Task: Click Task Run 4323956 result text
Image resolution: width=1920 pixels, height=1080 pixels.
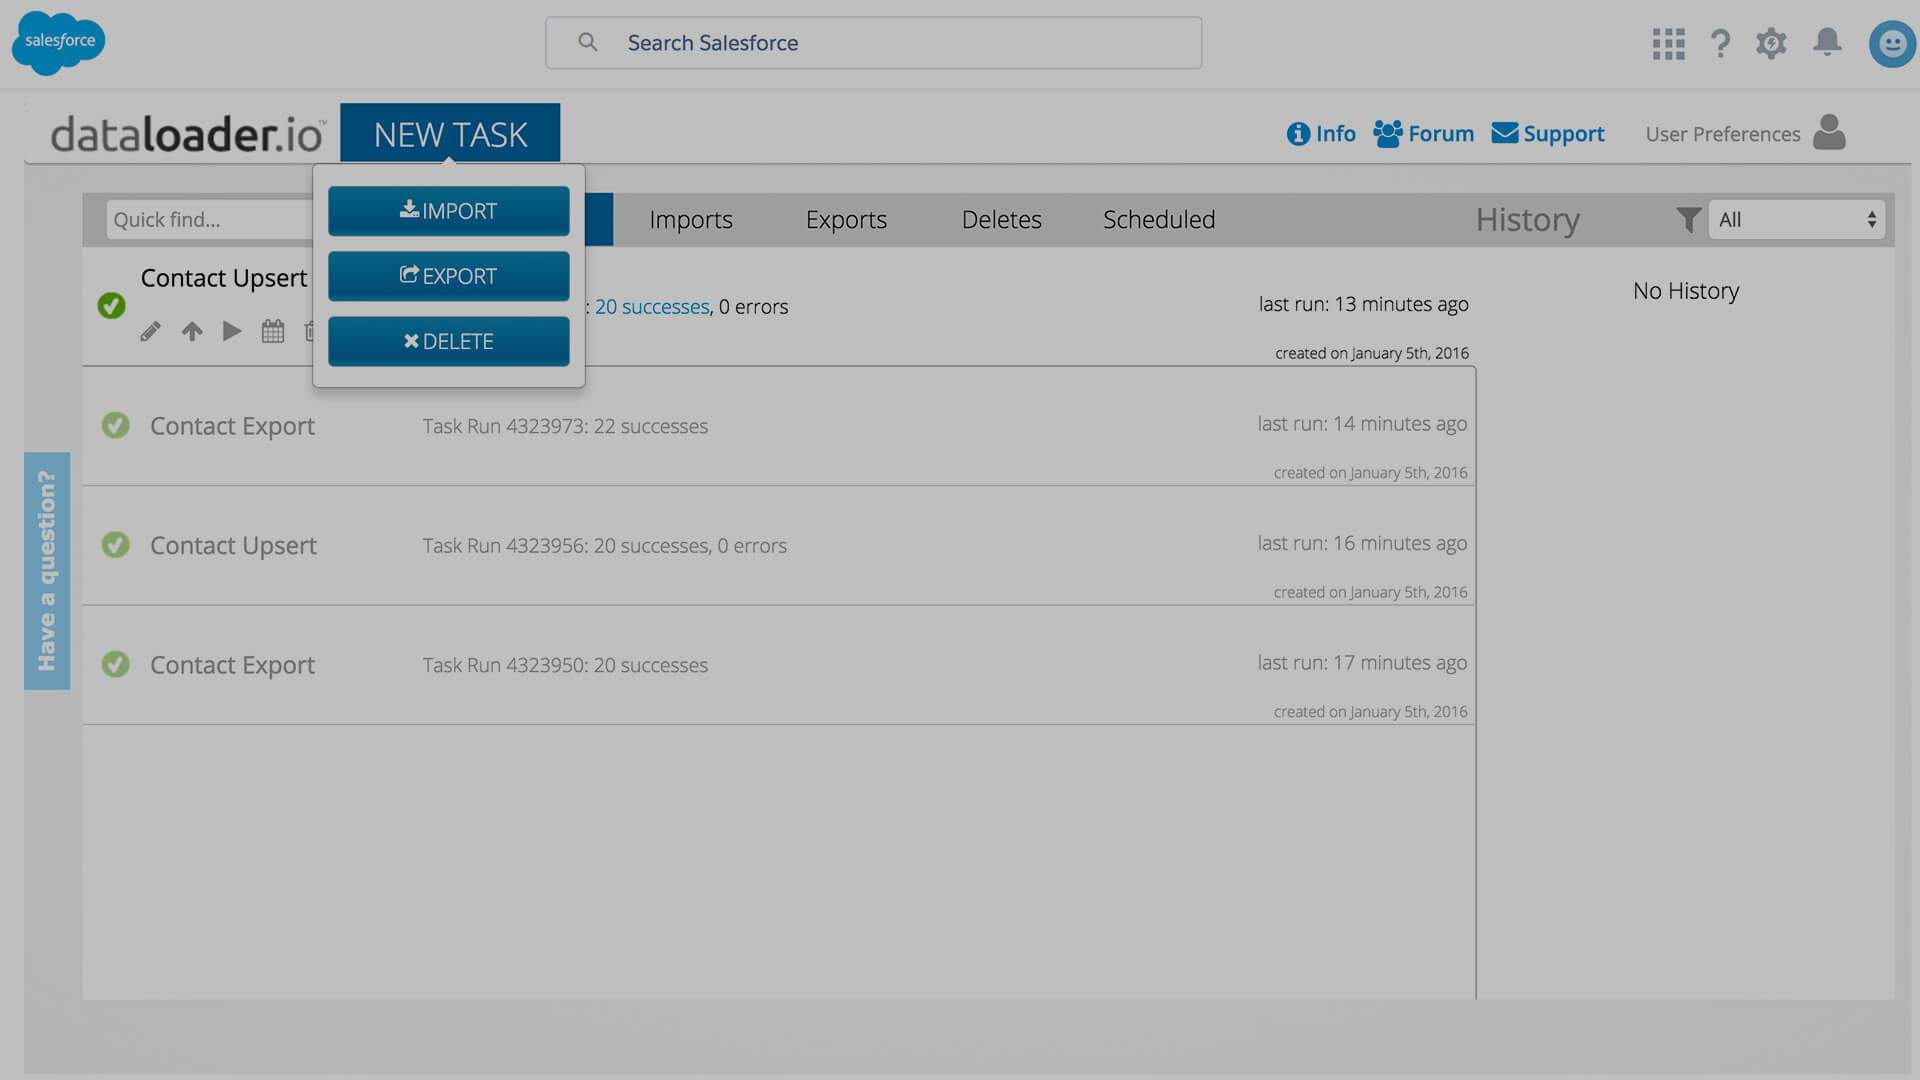Action: [x=604, y=546]
